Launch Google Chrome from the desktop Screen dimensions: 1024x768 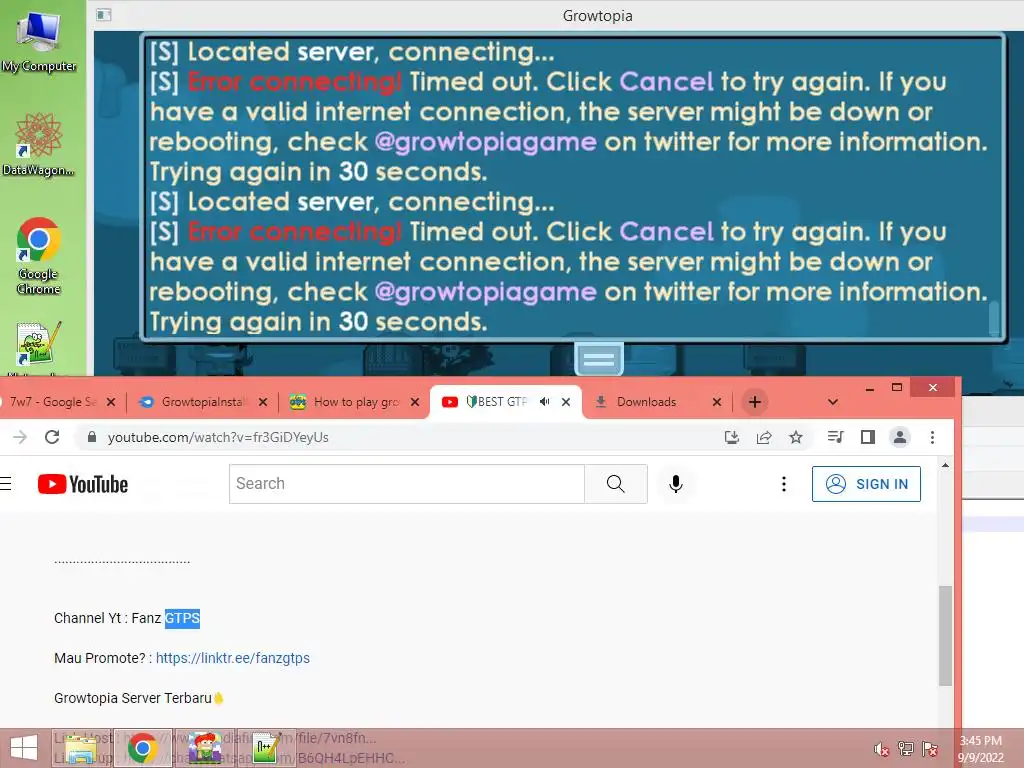click(39, 256)
